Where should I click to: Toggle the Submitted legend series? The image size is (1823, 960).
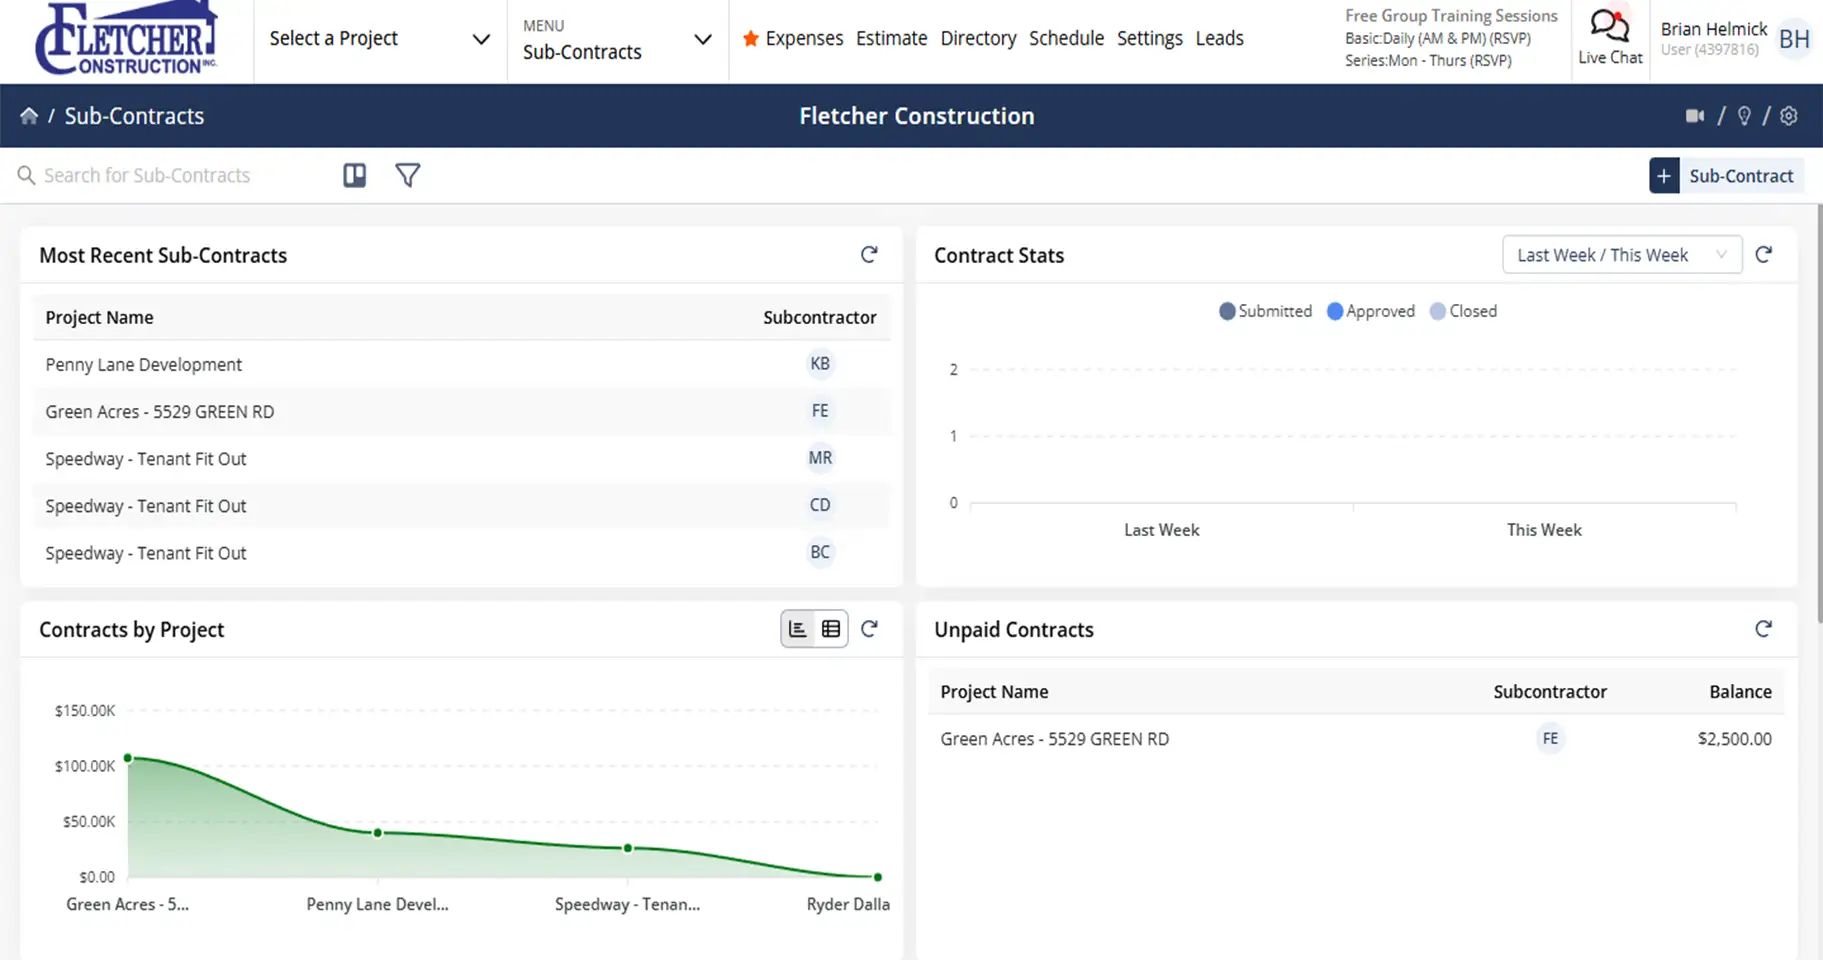(1265, 311)
